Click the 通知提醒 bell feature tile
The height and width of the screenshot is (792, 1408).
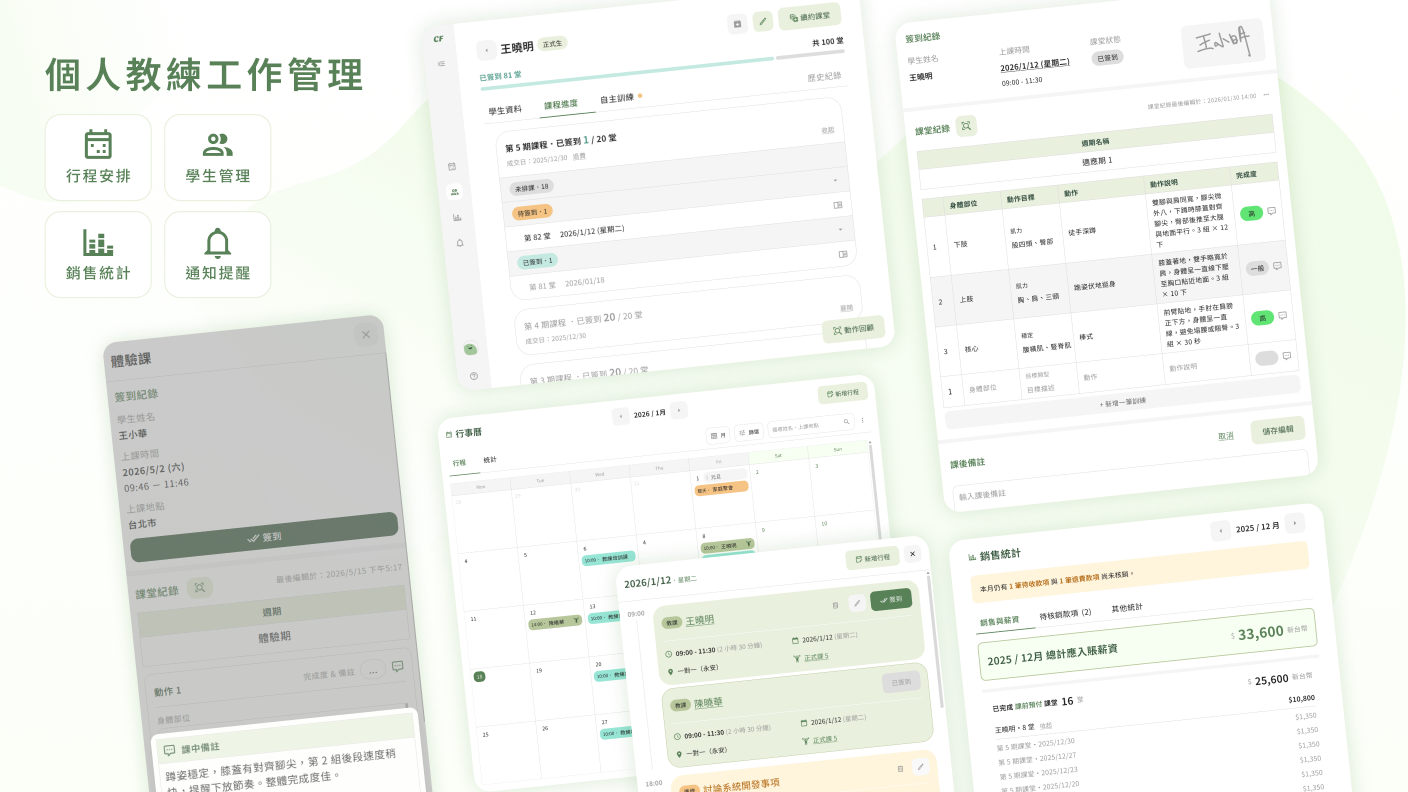coord(217,254)
